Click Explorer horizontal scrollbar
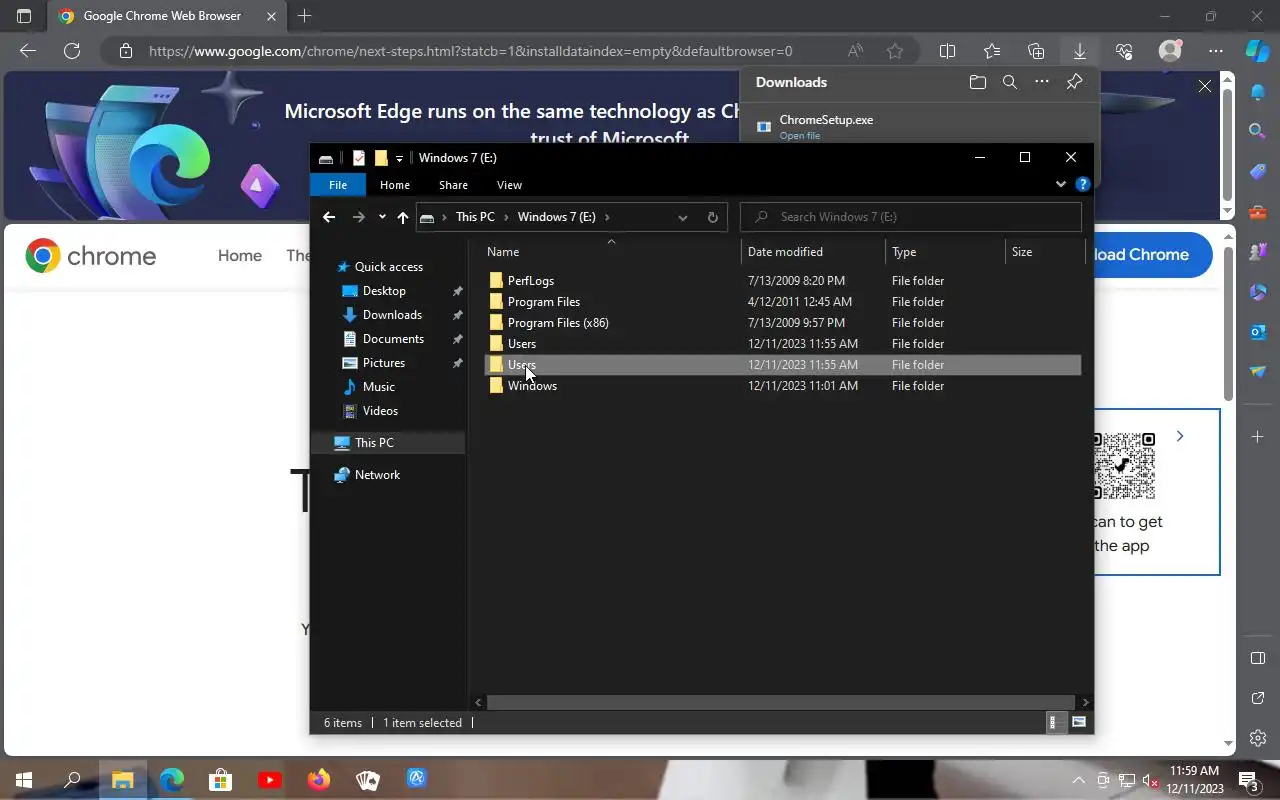Image resolution: width=1280 pixels, height=800 pixels. click(780, 702)
